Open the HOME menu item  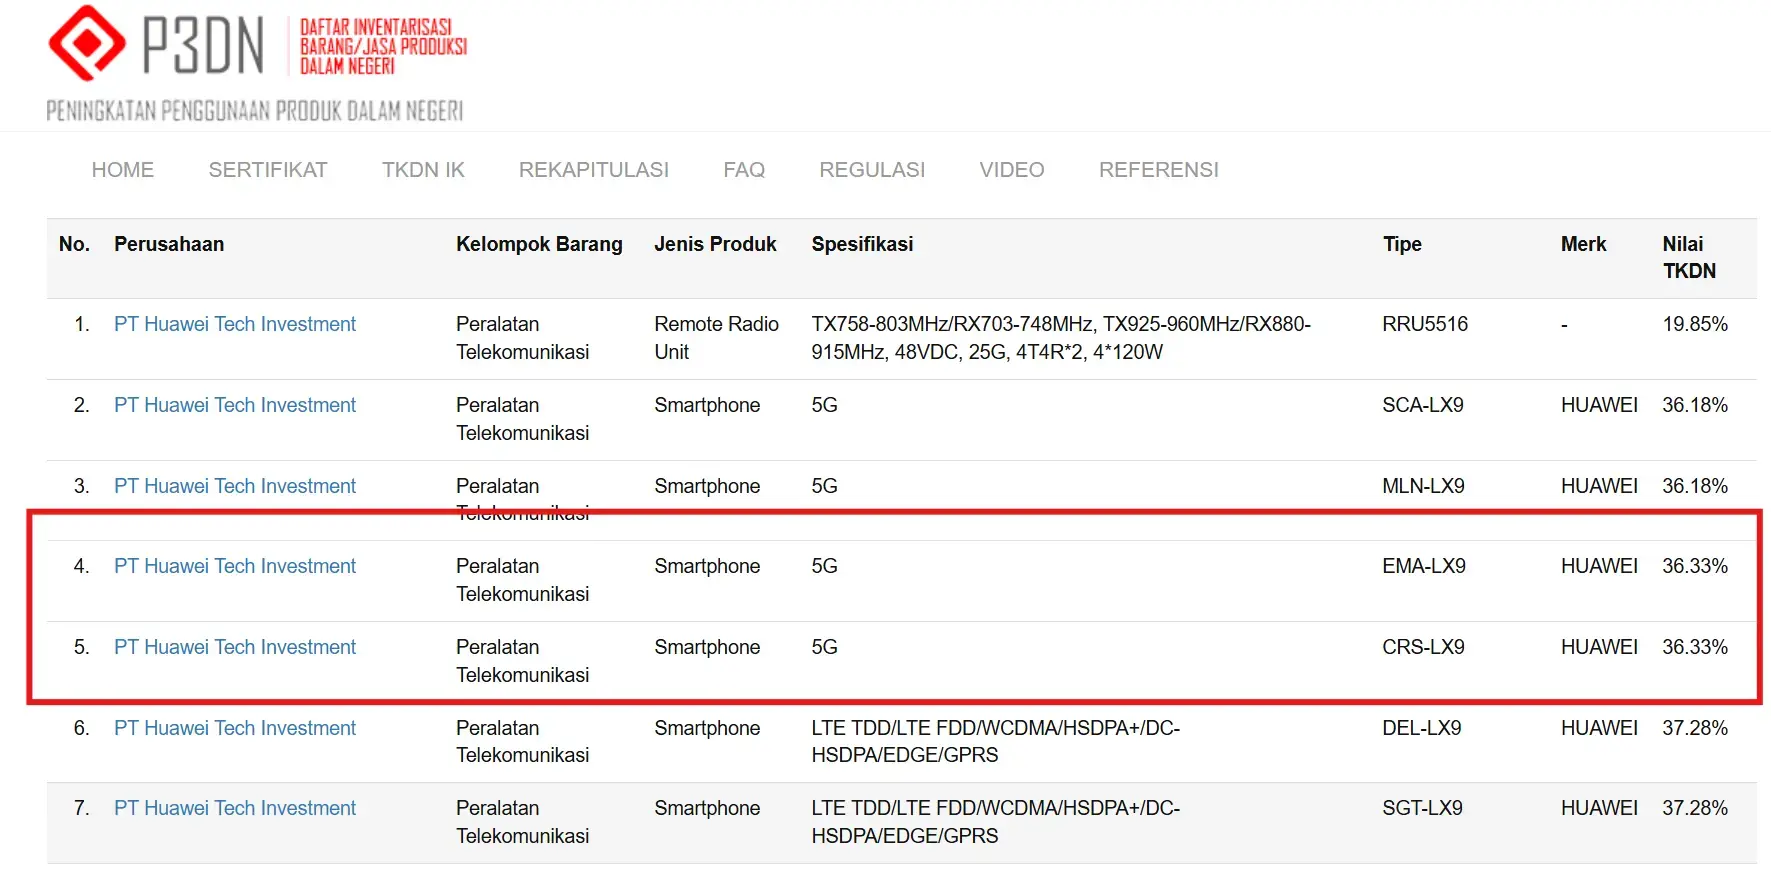[x=123, y=170]
